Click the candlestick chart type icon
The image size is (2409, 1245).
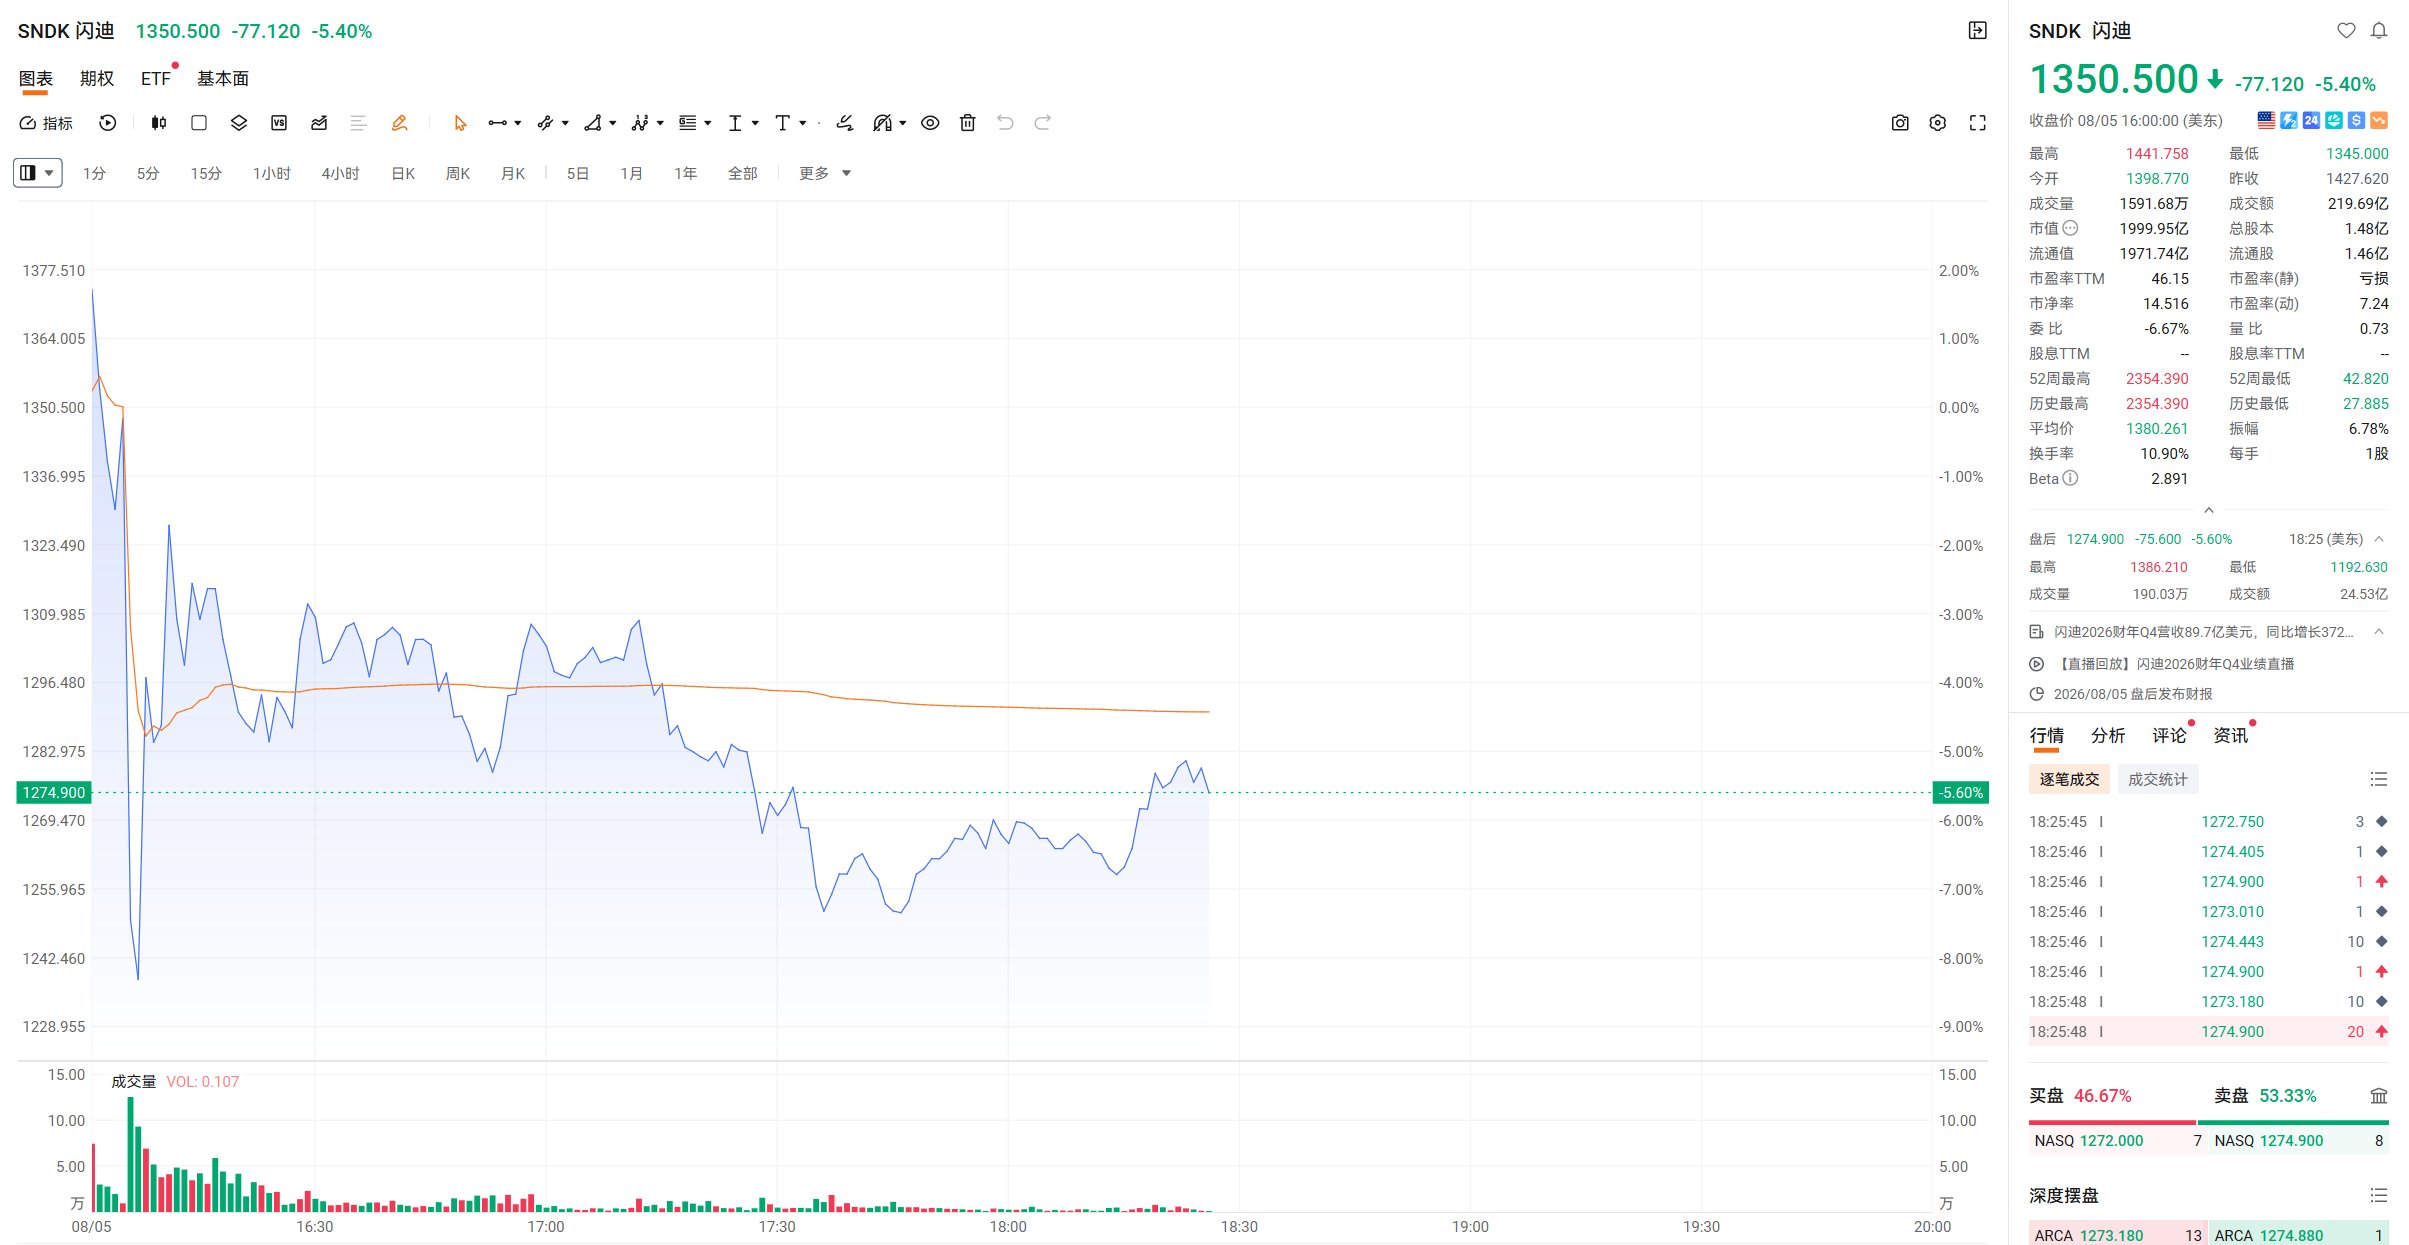coord(159,123)
